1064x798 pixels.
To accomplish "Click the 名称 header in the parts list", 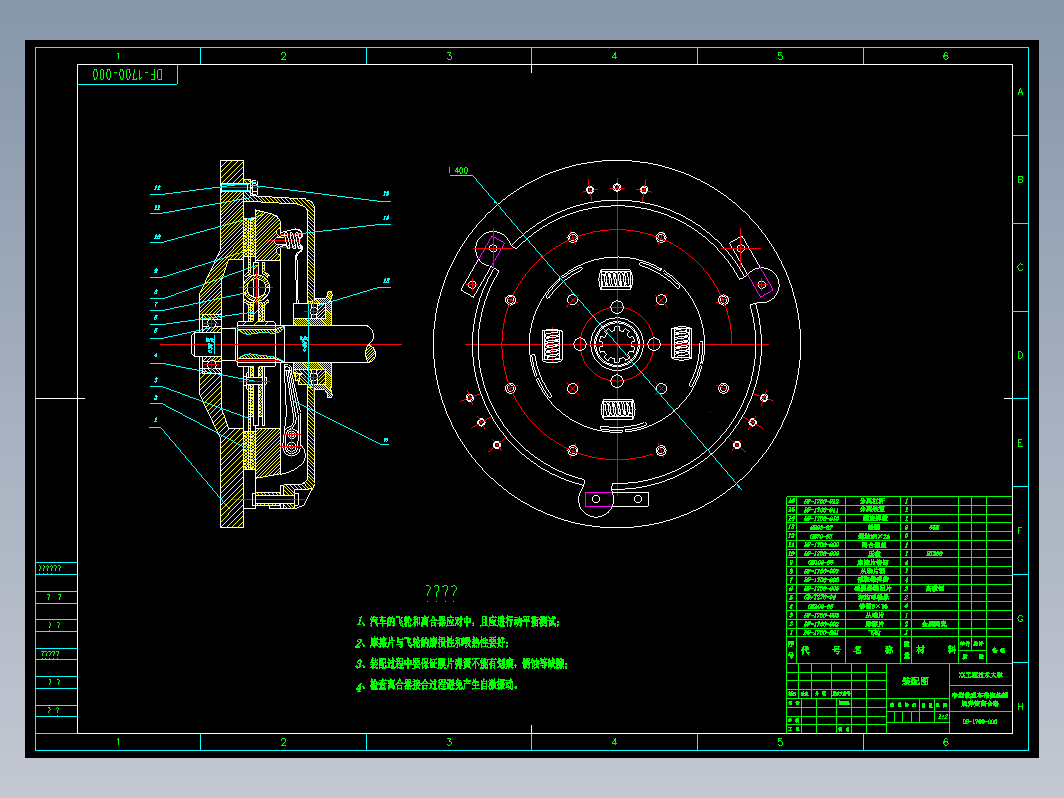I will click(x=873, y=650).
